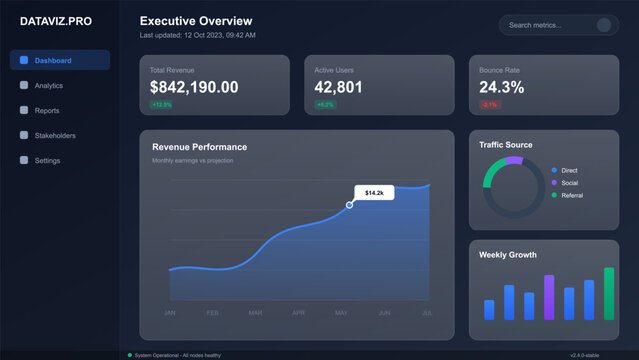Click the System Operational status text
Image resolution: width=639 pixels, height=360 pixels.
(178, 356)
